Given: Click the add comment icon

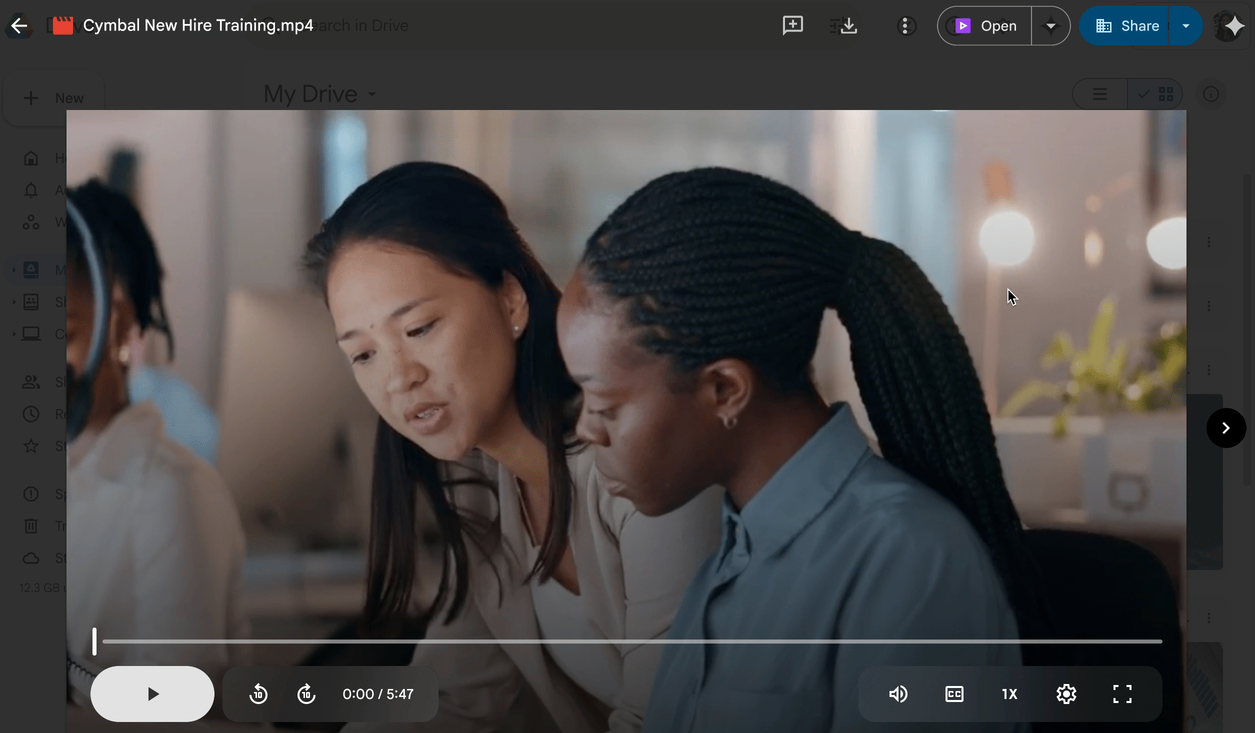Looking at the screenshot, I should [793, 26].
